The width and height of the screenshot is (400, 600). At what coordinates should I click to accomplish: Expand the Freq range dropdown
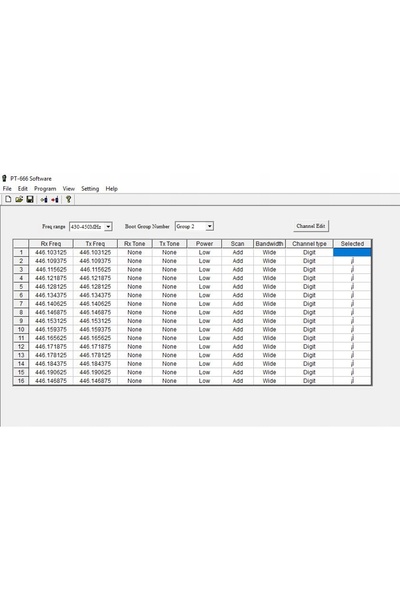click(x=108, y=227)
